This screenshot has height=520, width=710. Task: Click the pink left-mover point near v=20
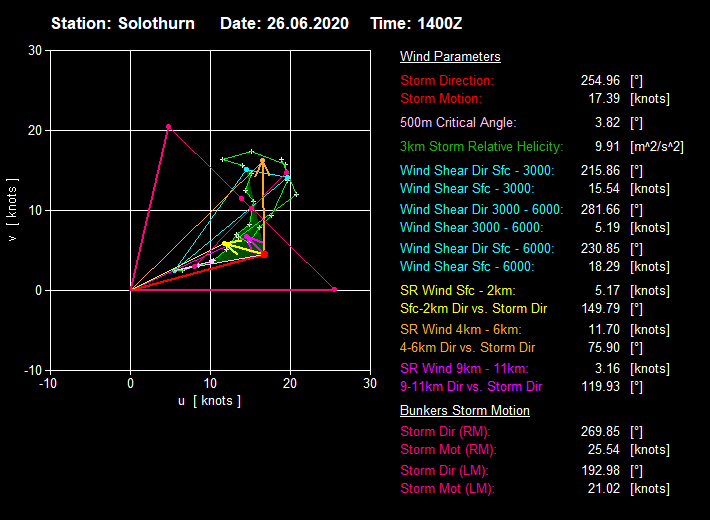coord(168,127)
